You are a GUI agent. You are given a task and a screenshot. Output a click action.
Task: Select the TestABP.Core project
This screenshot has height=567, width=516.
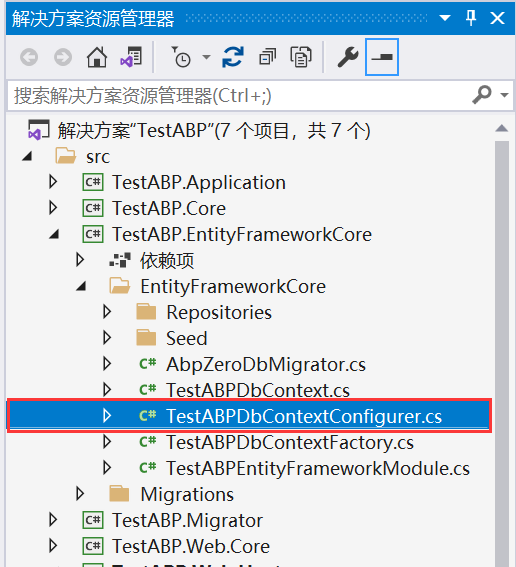point(169,208)
